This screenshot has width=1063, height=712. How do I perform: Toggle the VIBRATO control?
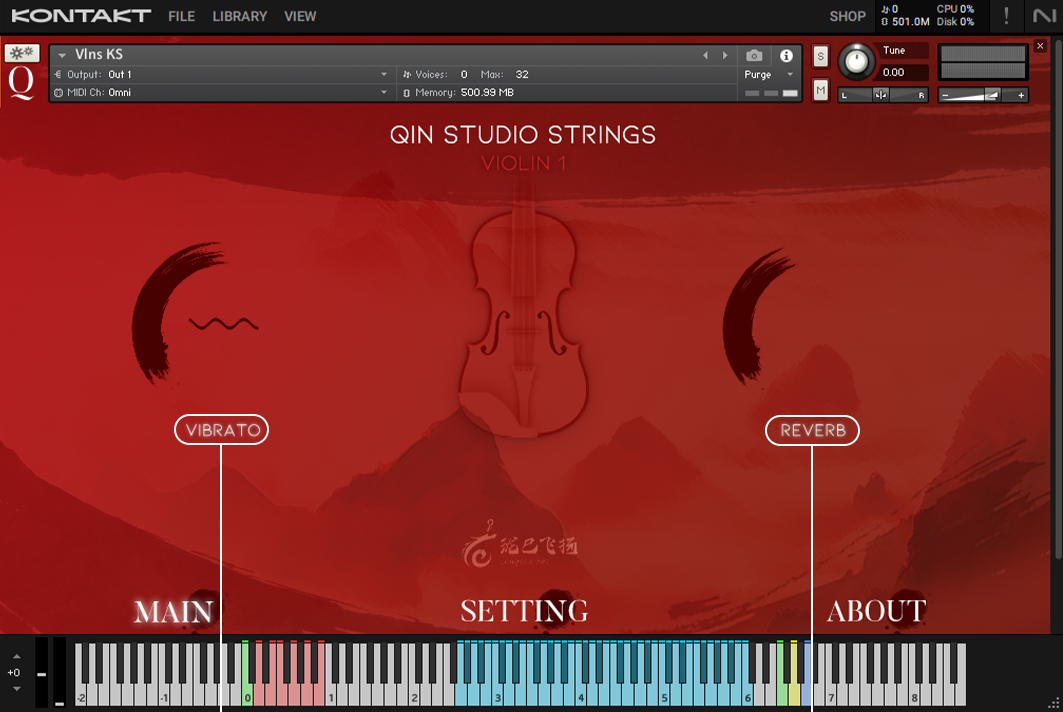(221, 429)
